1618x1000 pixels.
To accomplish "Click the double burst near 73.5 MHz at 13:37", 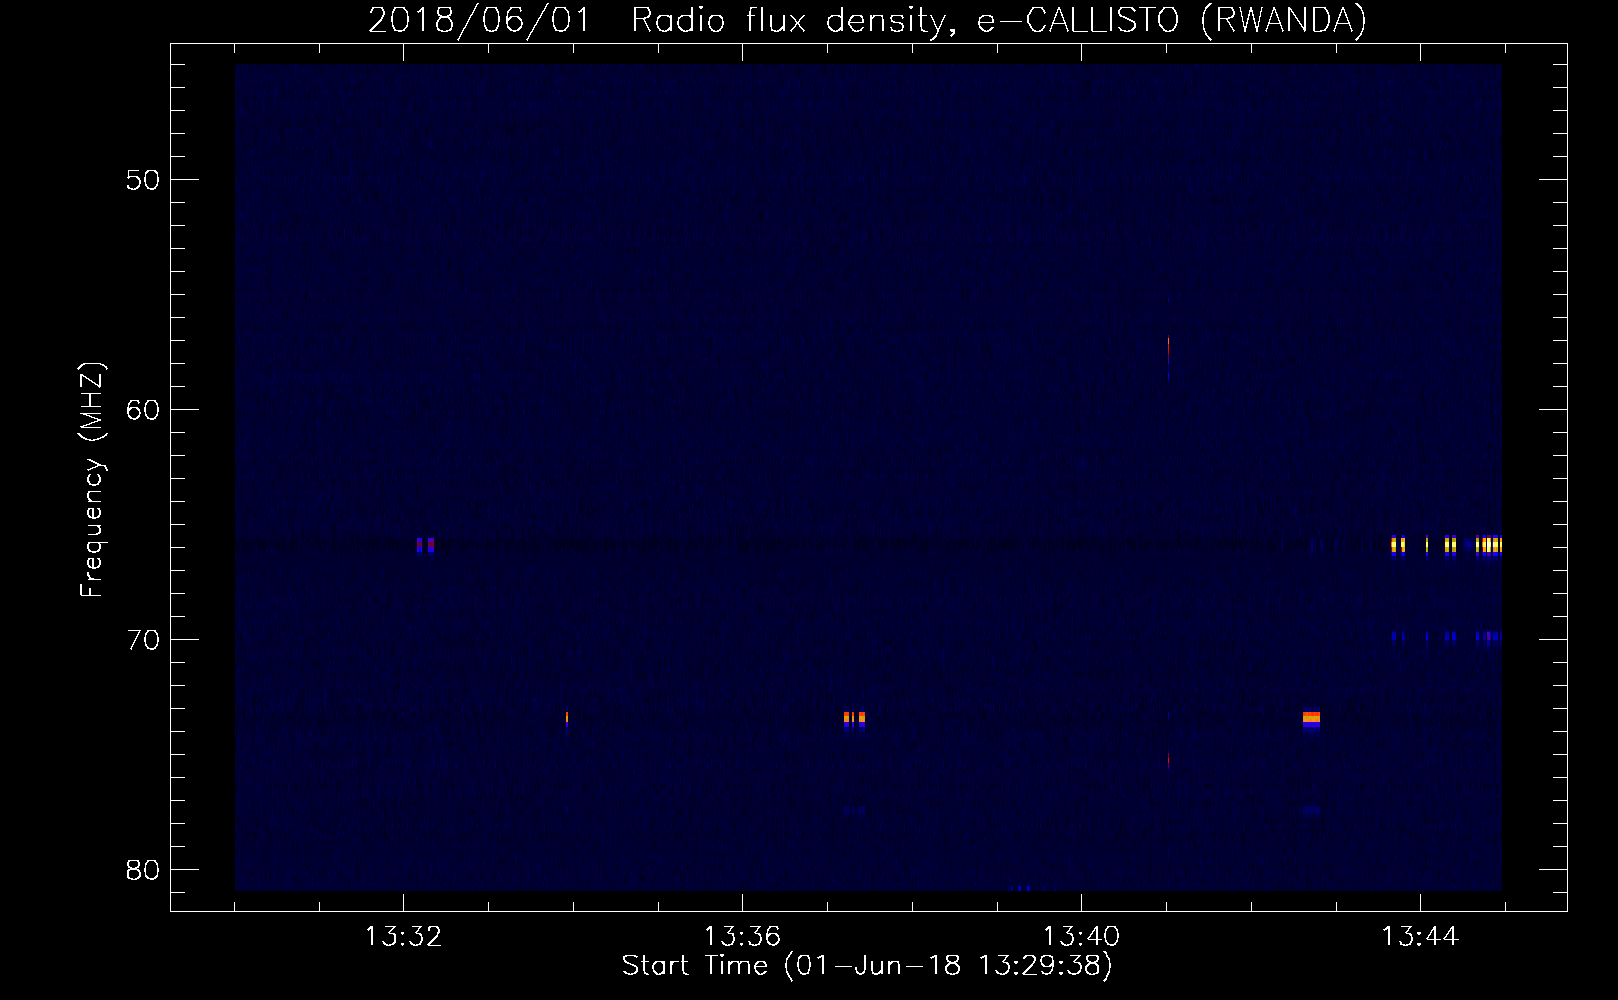I will point(854,720).
